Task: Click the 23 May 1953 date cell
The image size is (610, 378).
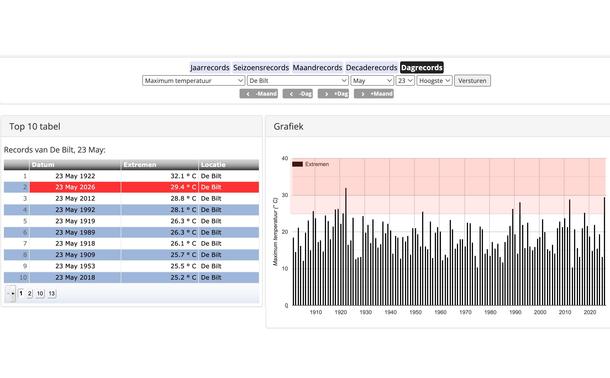Action: 75,266
